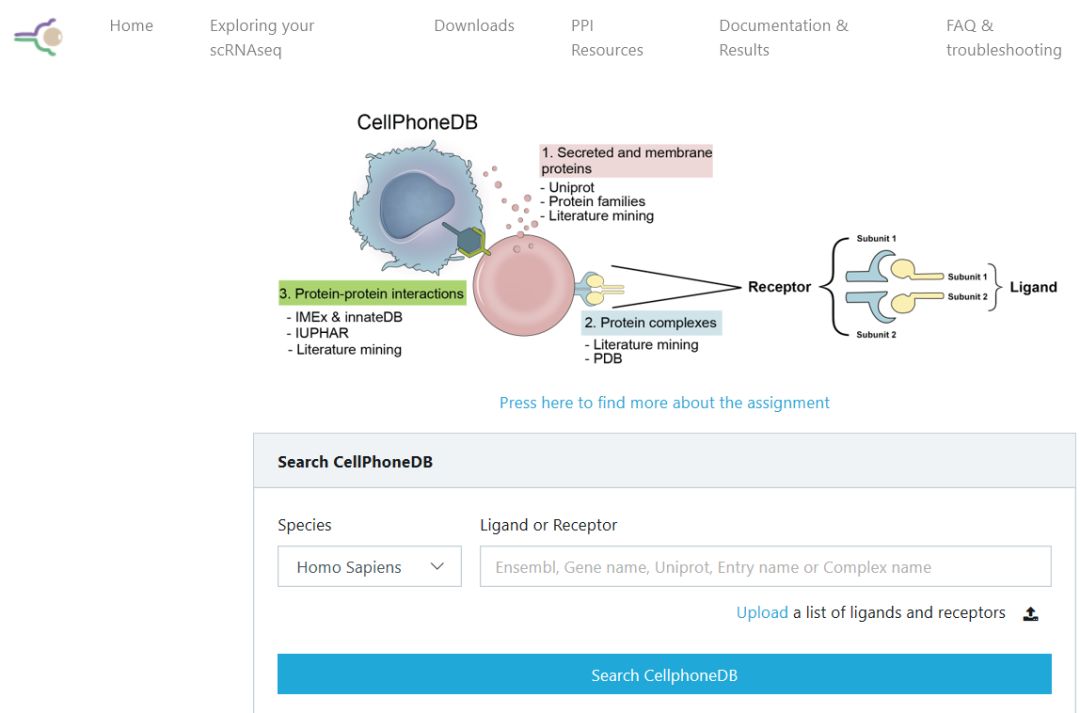Image resolution: width=1080 pixels, height=713 pixels.
Task: Open the Home menu item
Action: pyautogui.click(x=131, y=25)
